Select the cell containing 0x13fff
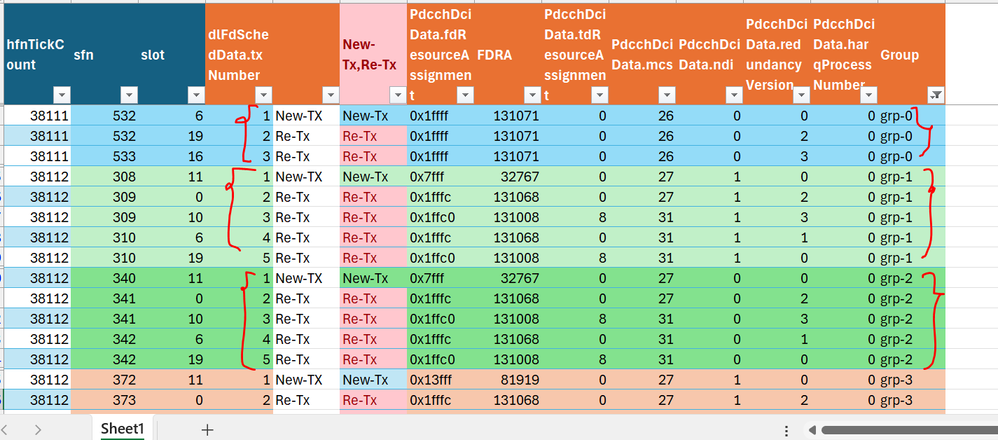This screenshot has height=440, width=998. tap(440, 380)
